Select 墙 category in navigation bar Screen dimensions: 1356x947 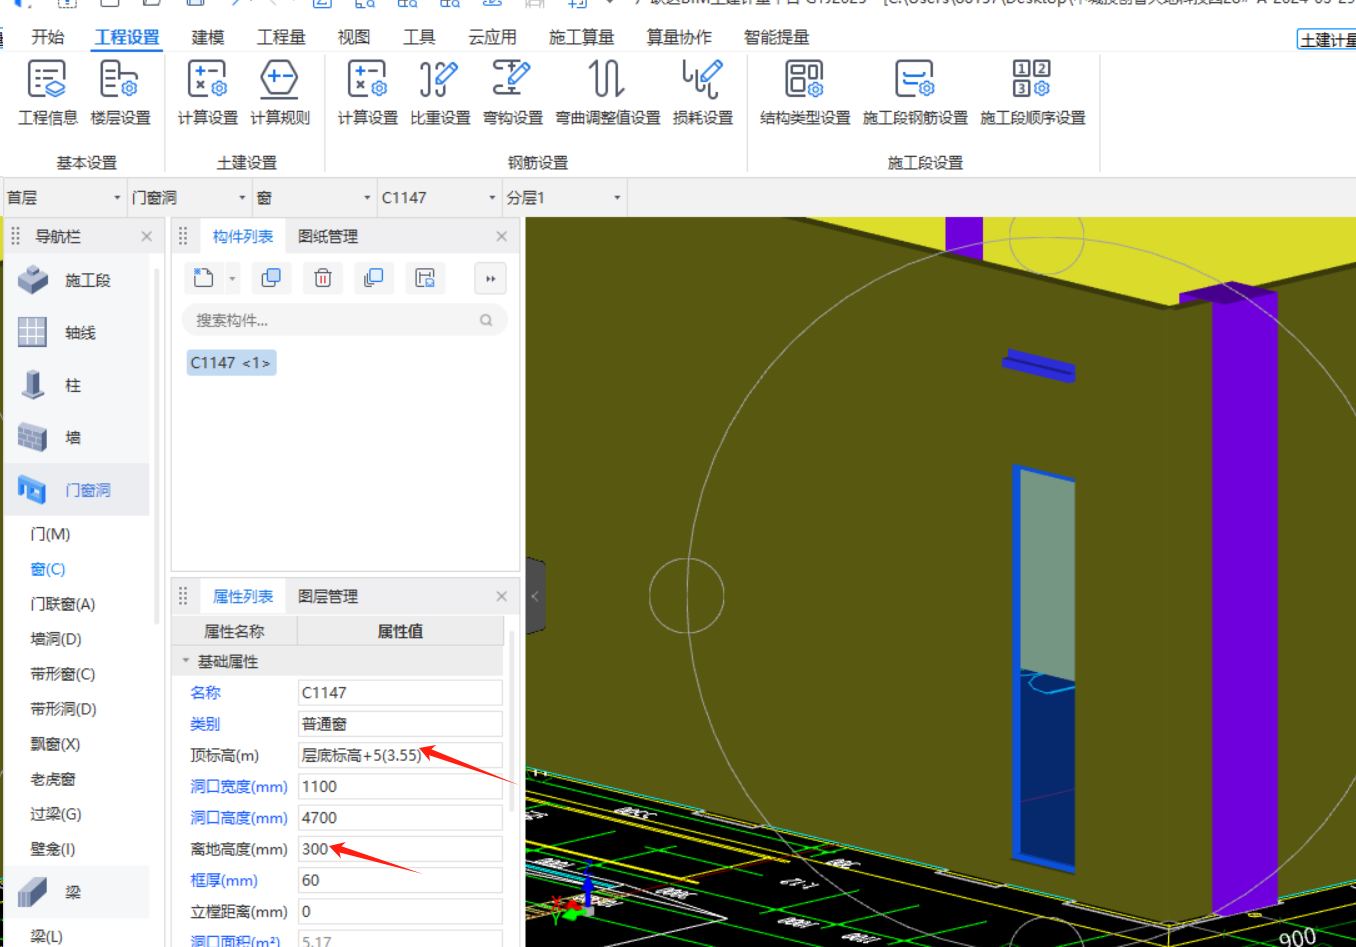coord(77,437)
